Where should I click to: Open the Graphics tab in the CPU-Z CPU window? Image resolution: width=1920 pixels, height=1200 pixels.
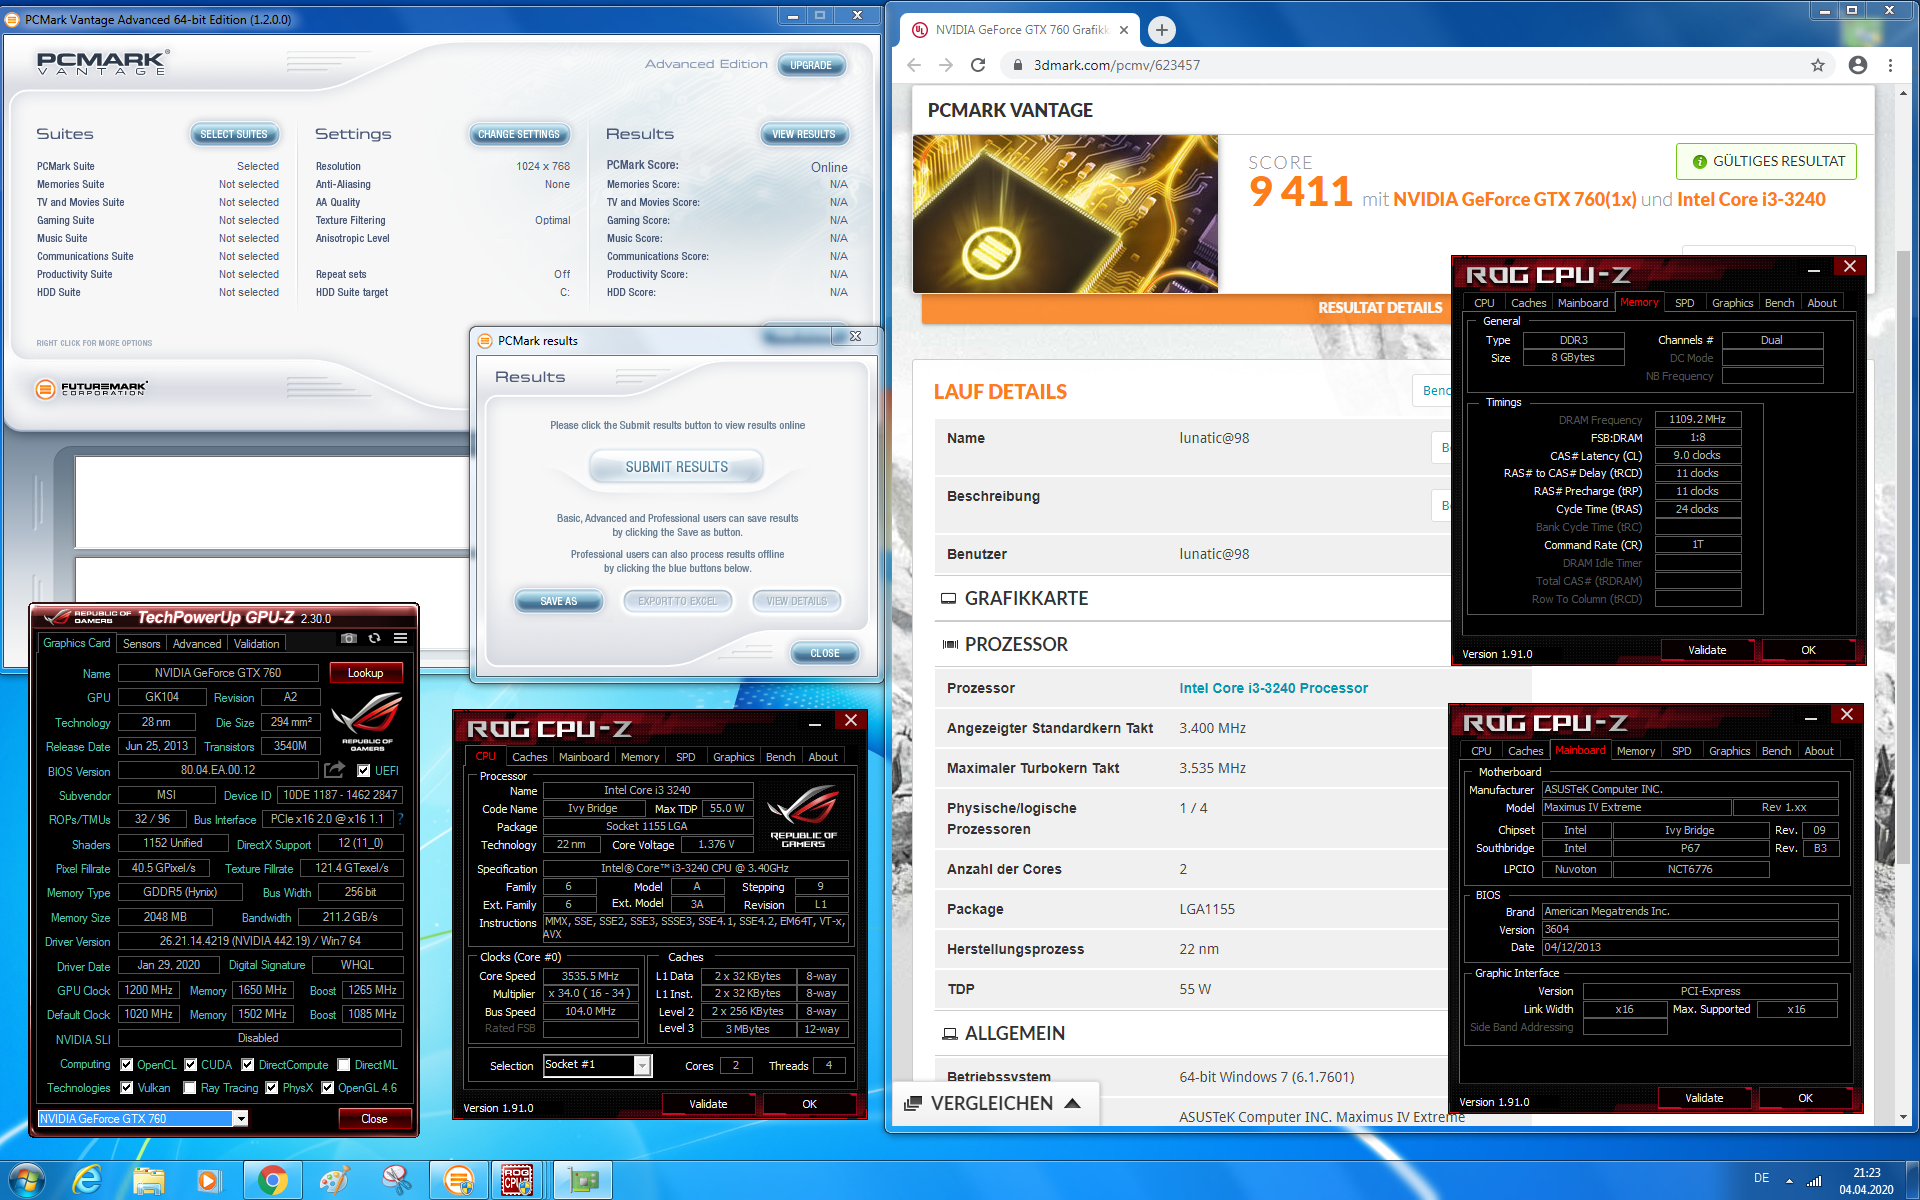tap(733, 757)
